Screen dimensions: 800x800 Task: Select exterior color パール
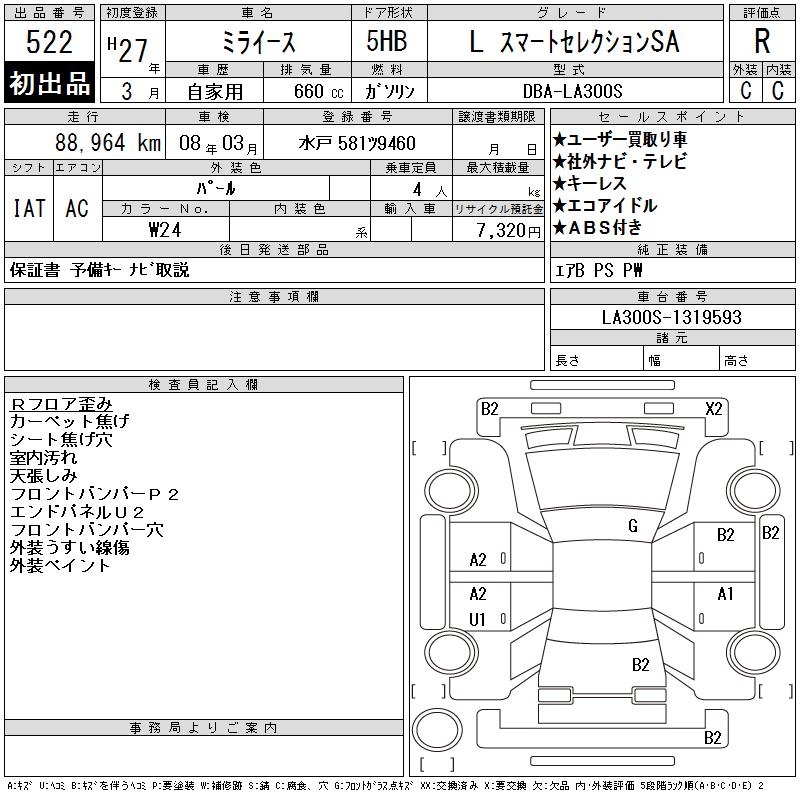[x=216, y=188]
